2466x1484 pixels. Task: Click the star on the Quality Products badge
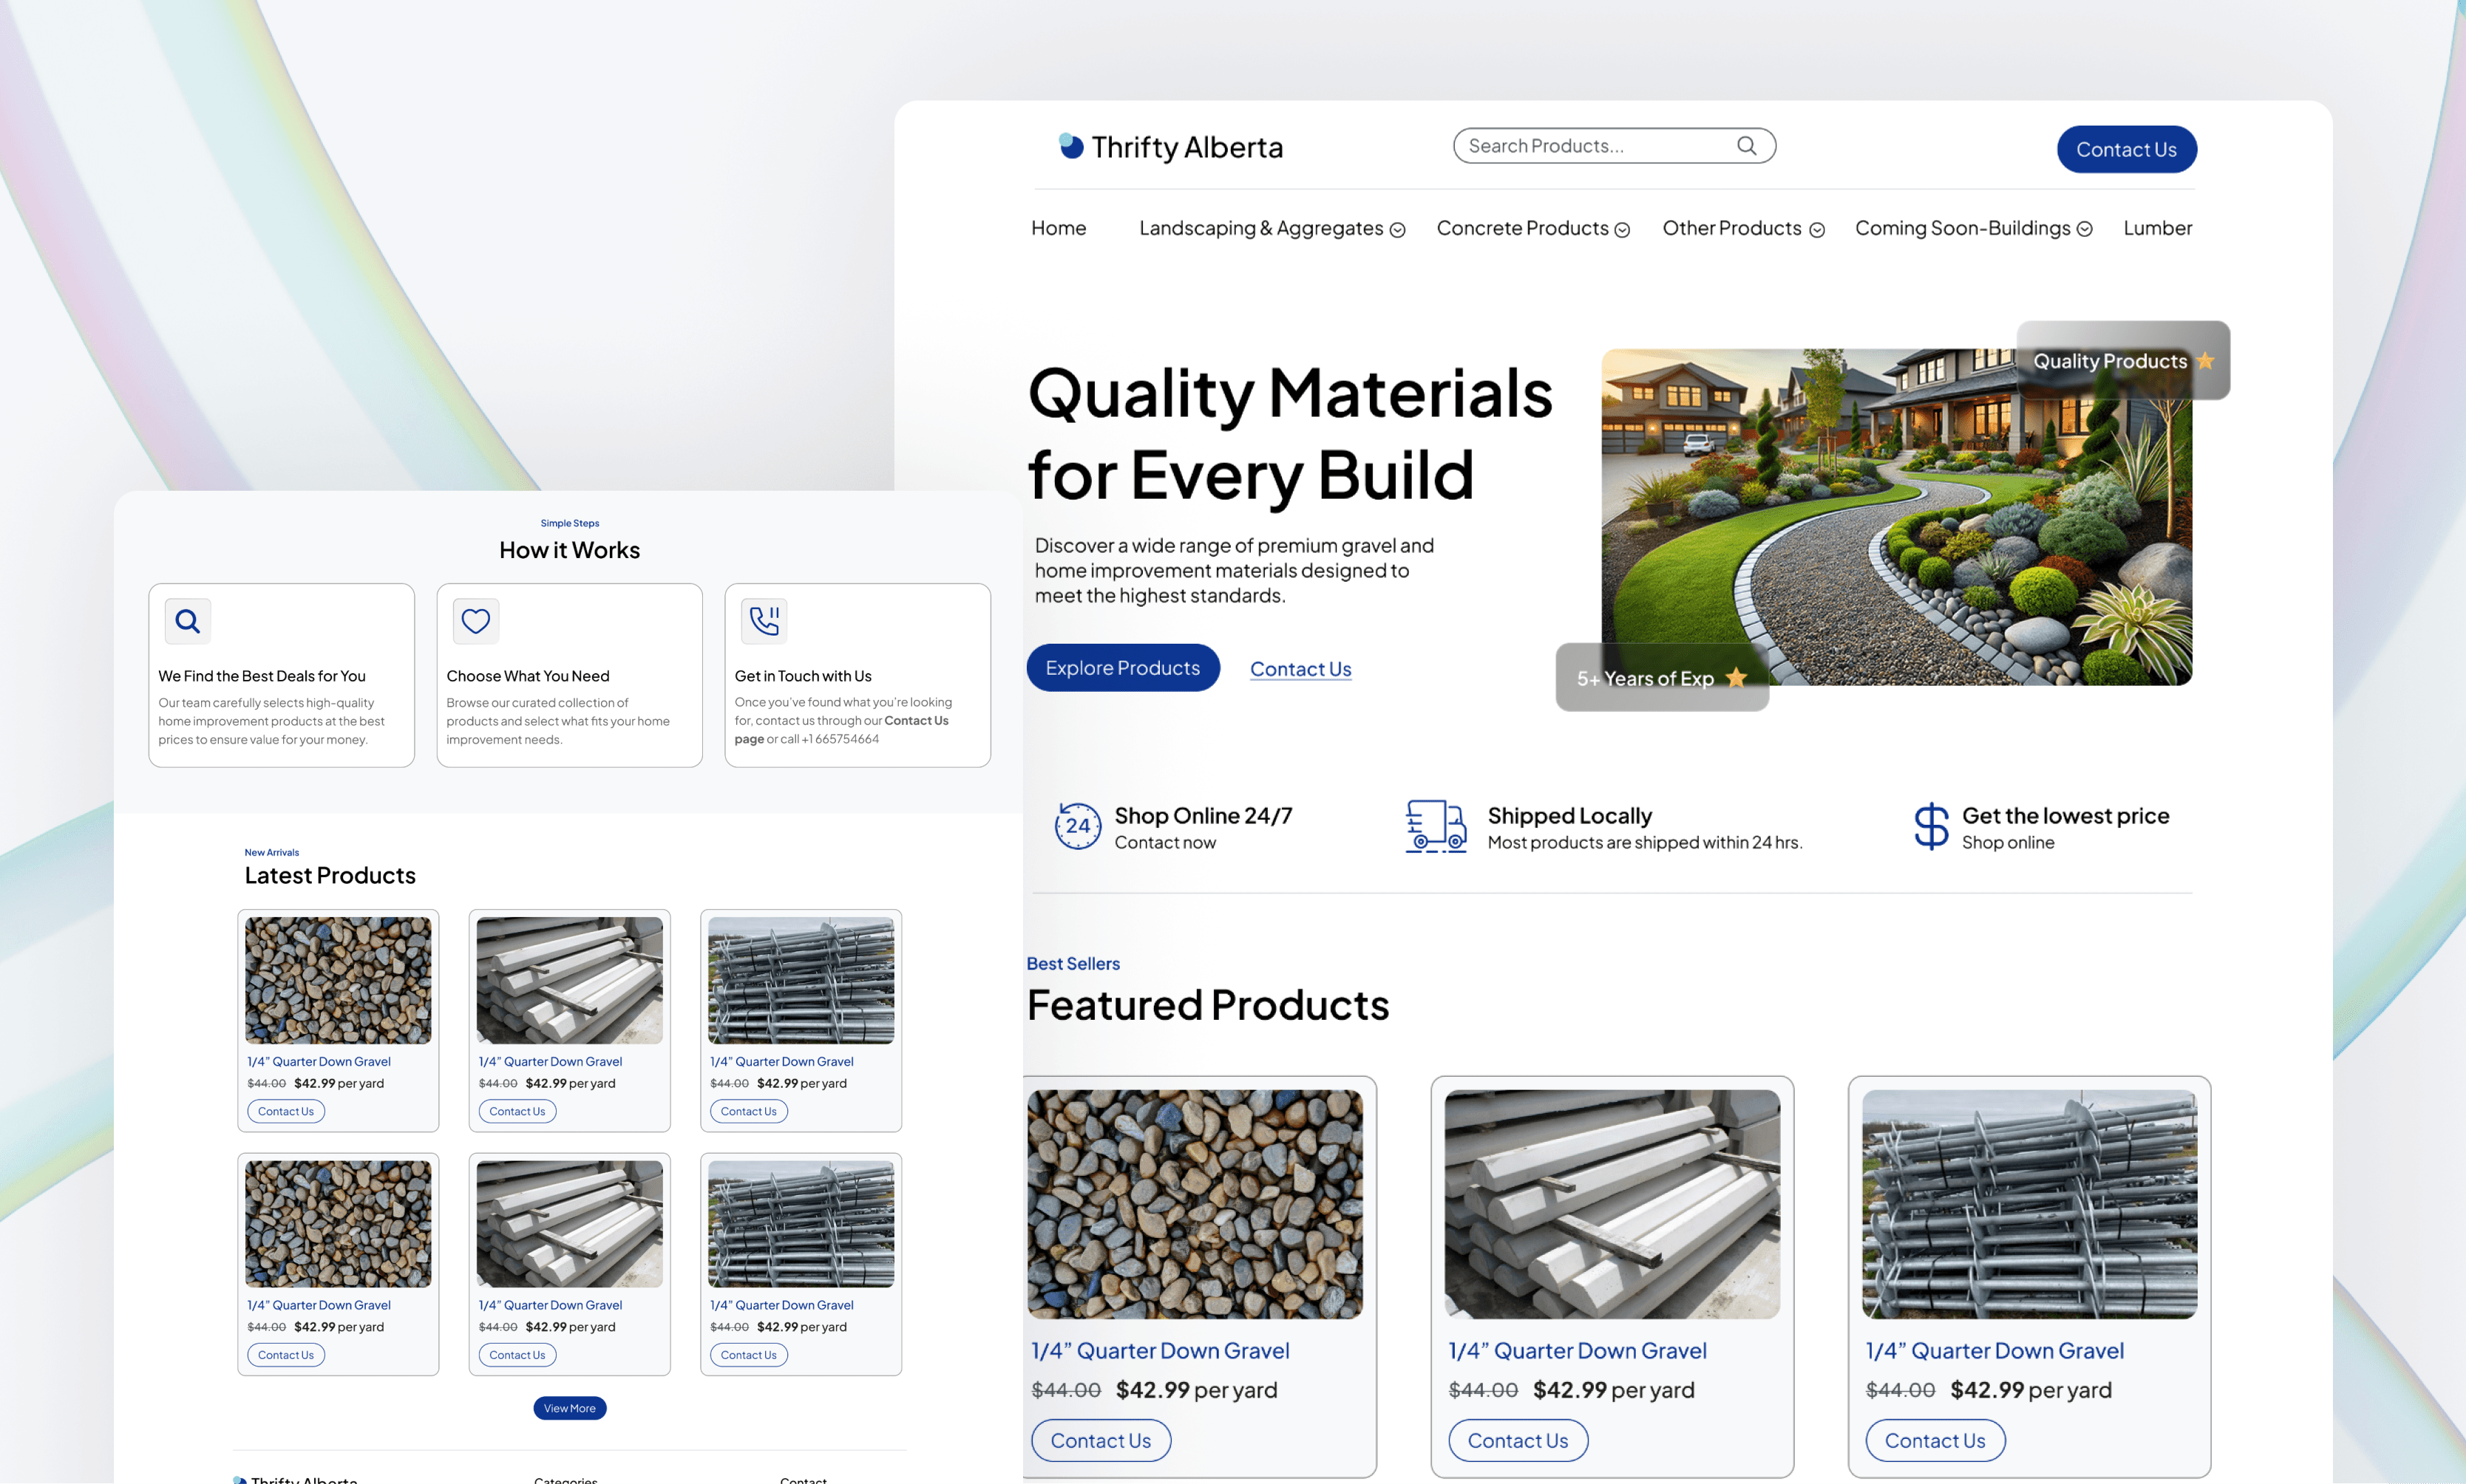tap(2205, 361)
